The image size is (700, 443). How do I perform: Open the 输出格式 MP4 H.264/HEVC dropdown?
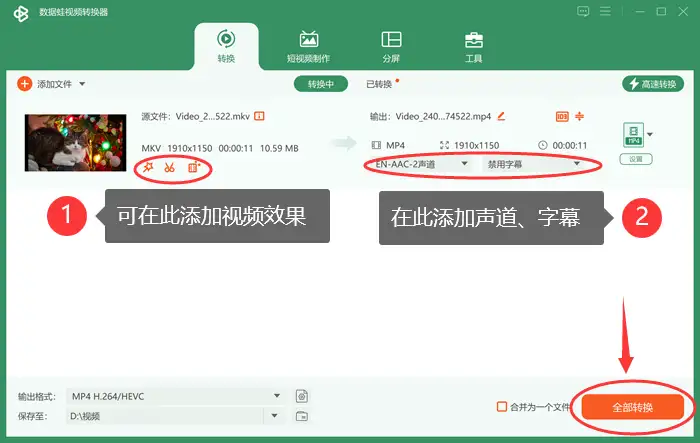pyautogui.click(x=175, y=396)
